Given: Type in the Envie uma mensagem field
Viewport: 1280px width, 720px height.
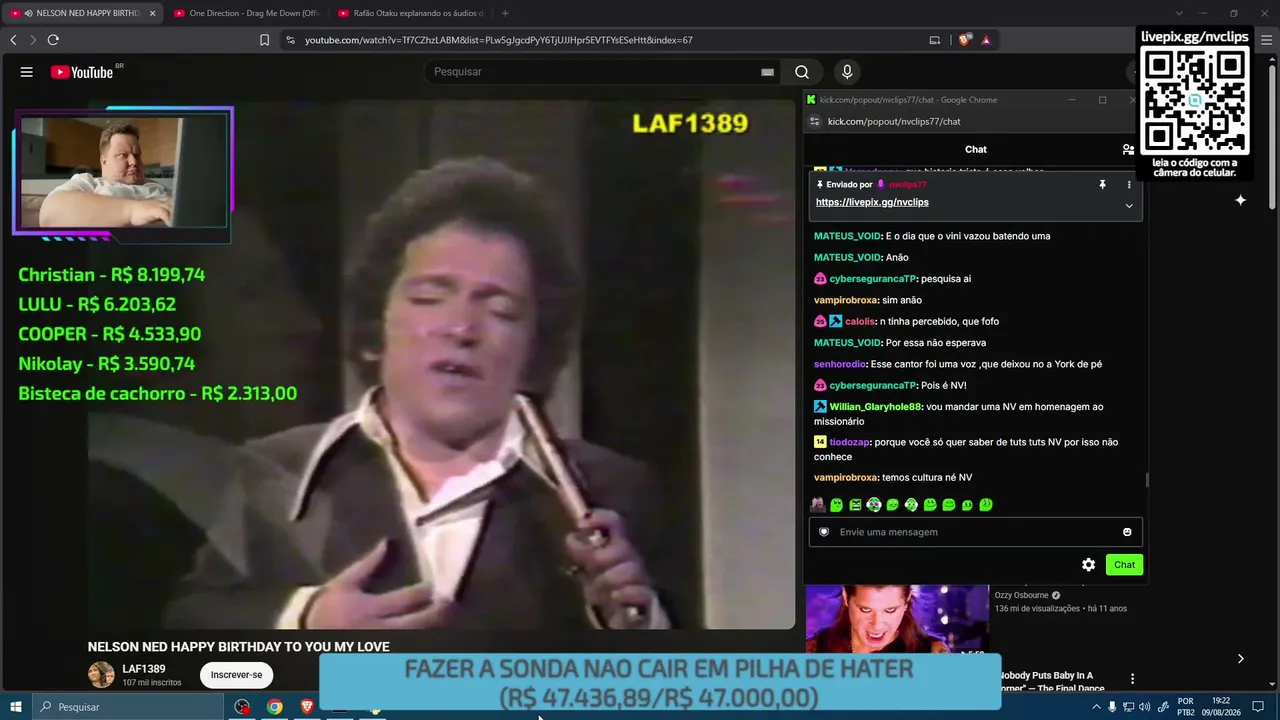Looking at the screenshot, I should coord(975,532).
